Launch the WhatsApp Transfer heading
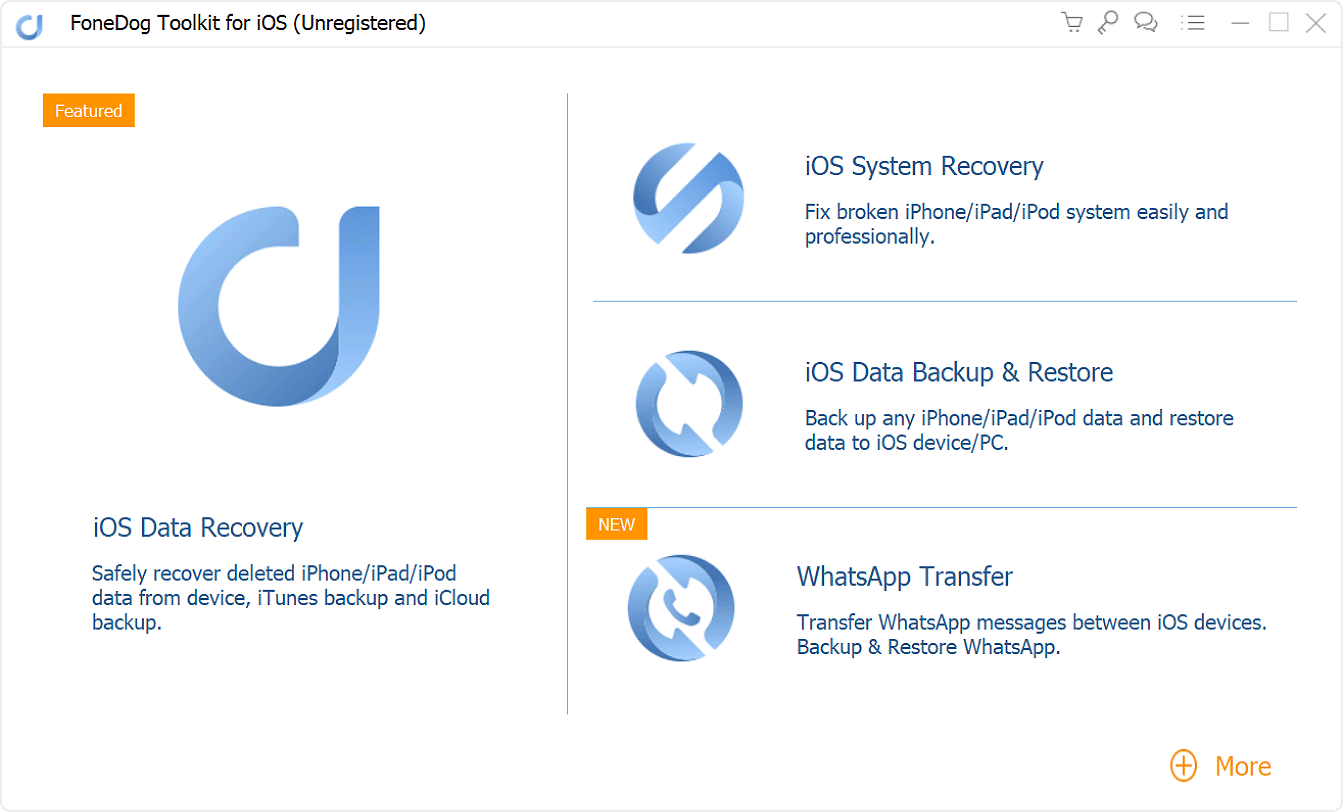Image resolution: width=1343 pixels, height=812 pixels. coord(904,577)
